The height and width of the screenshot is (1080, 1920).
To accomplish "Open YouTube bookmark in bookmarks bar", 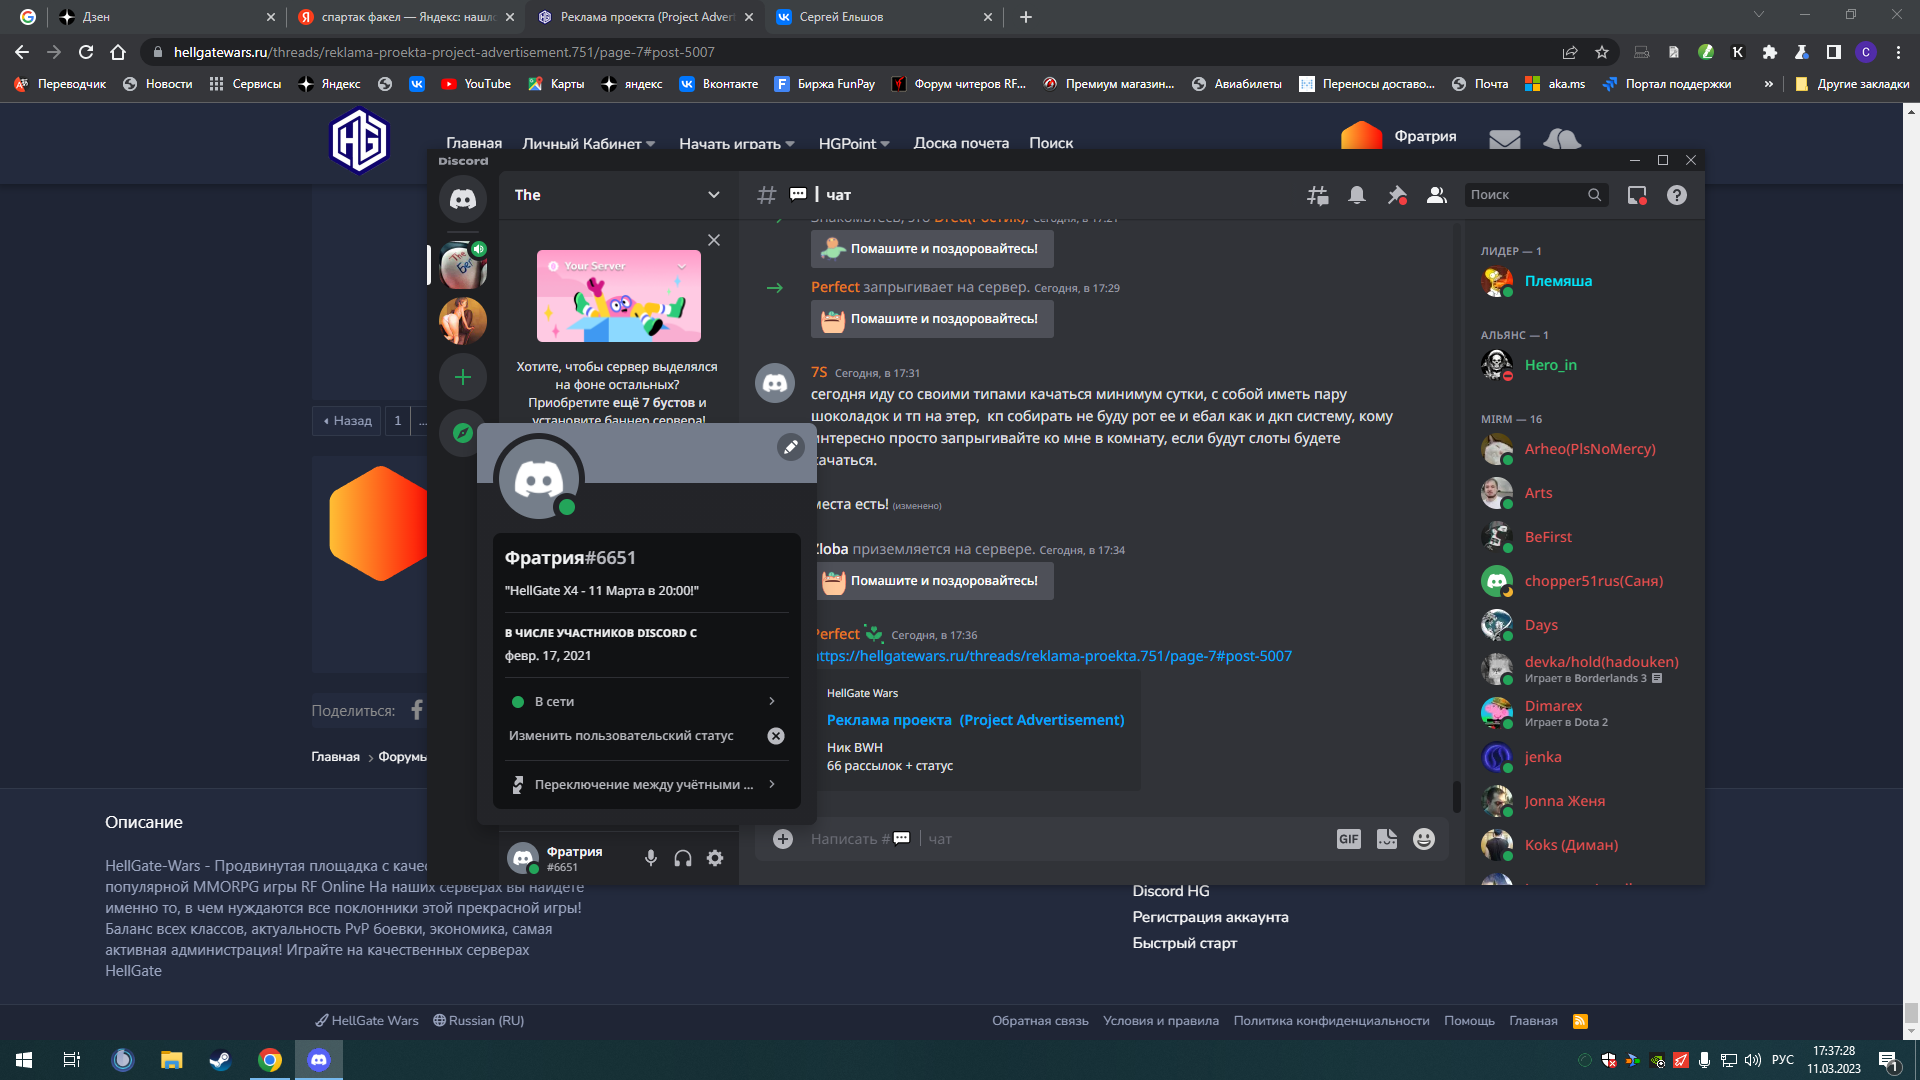I will 476,84.
